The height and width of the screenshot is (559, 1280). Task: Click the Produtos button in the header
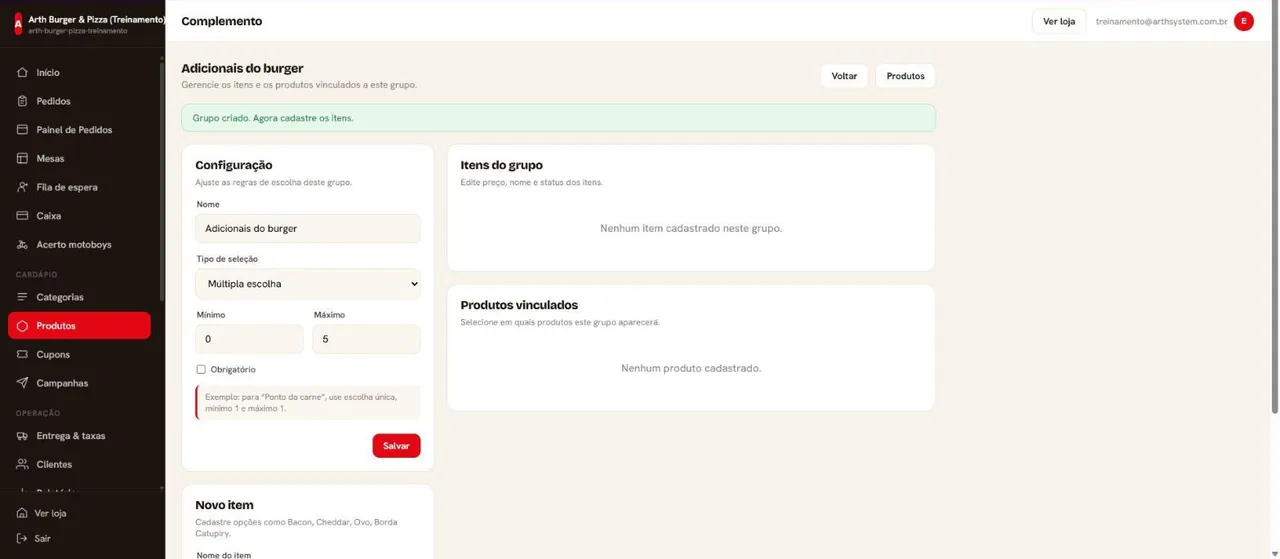905,76
